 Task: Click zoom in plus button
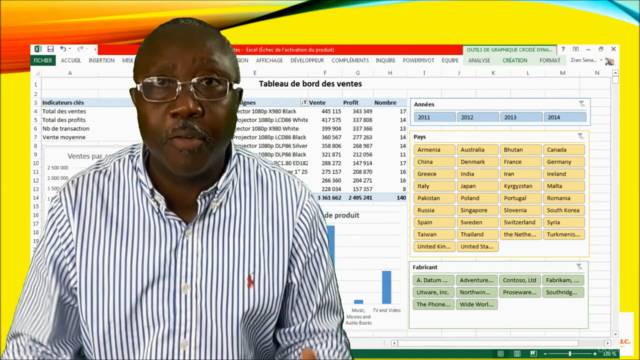[595, 353]
